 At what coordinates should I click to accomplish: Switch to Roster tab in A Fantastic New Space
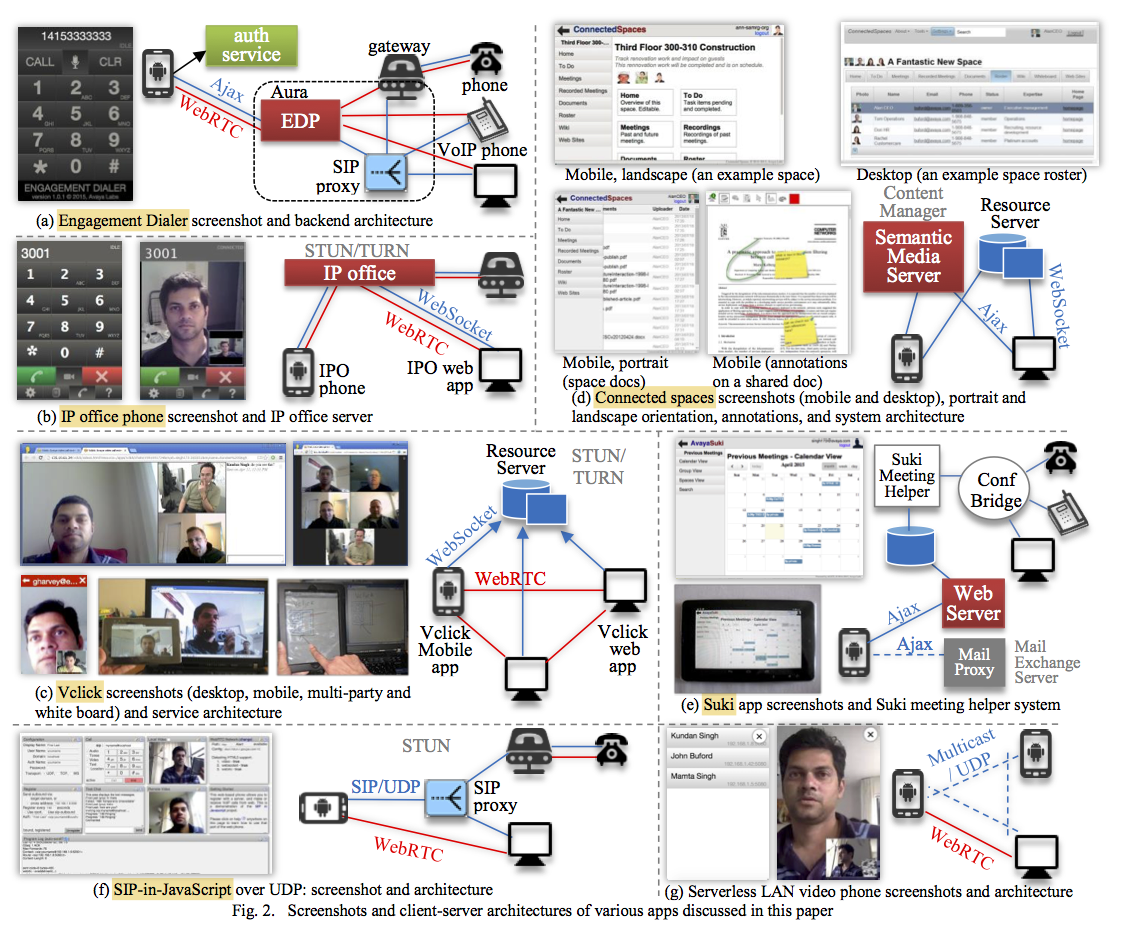pyautogui.click(x=1001, y=75)
